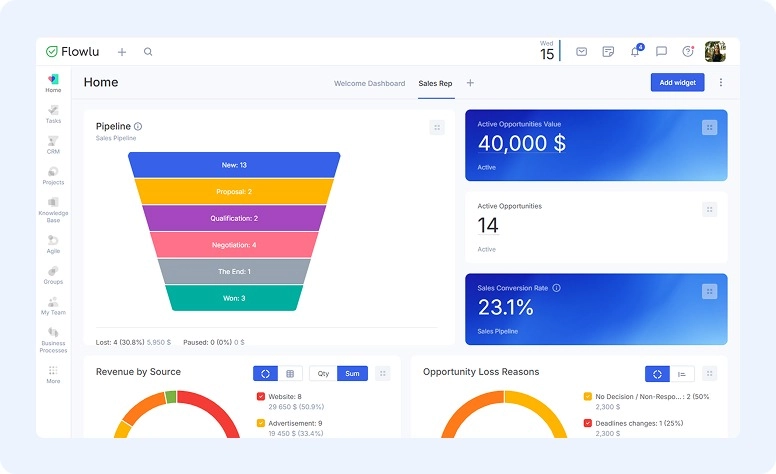The image size is (776, 474).
Task: Click Sales Conversion Rate info icon
Action: click(x=556, y=288)
